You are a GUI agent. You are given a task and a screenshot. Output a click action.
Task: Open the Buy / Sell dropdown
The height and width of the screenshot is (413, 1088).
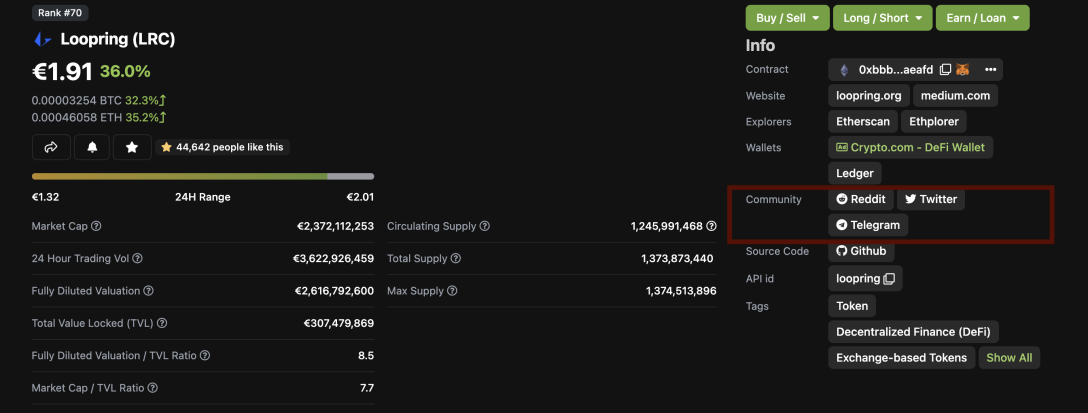(788, 18)
